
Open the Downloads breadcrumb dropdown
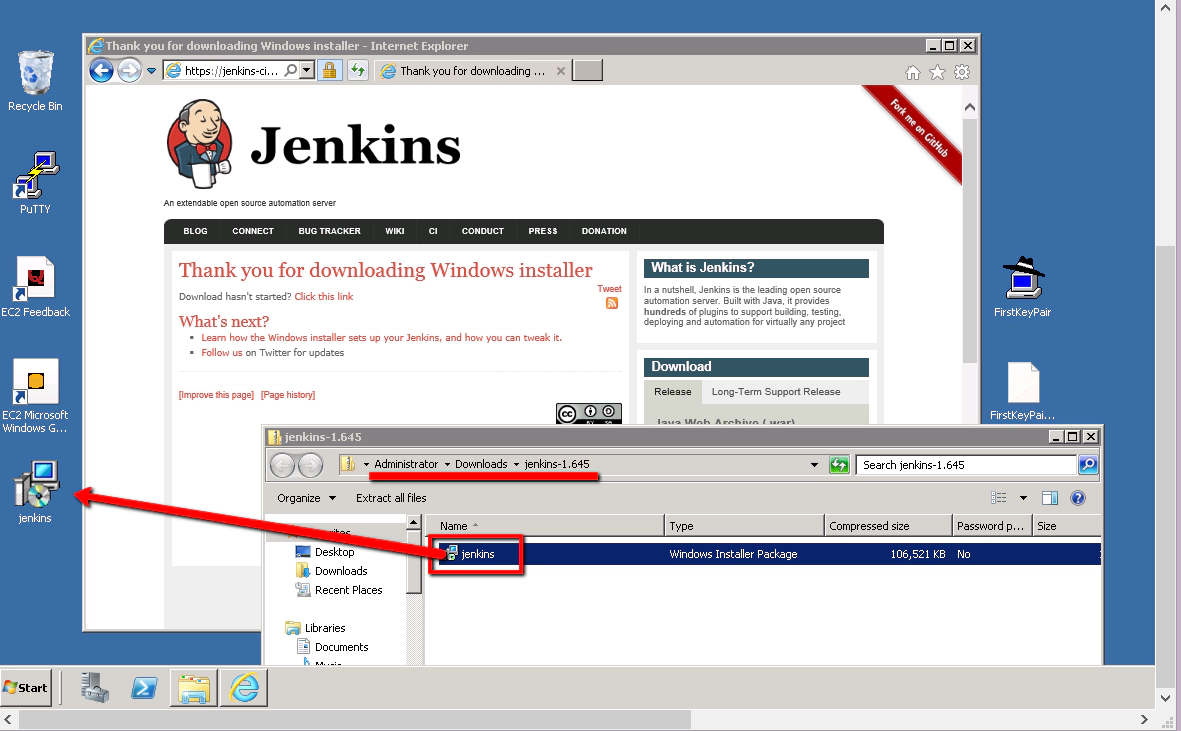pos(488,464)
